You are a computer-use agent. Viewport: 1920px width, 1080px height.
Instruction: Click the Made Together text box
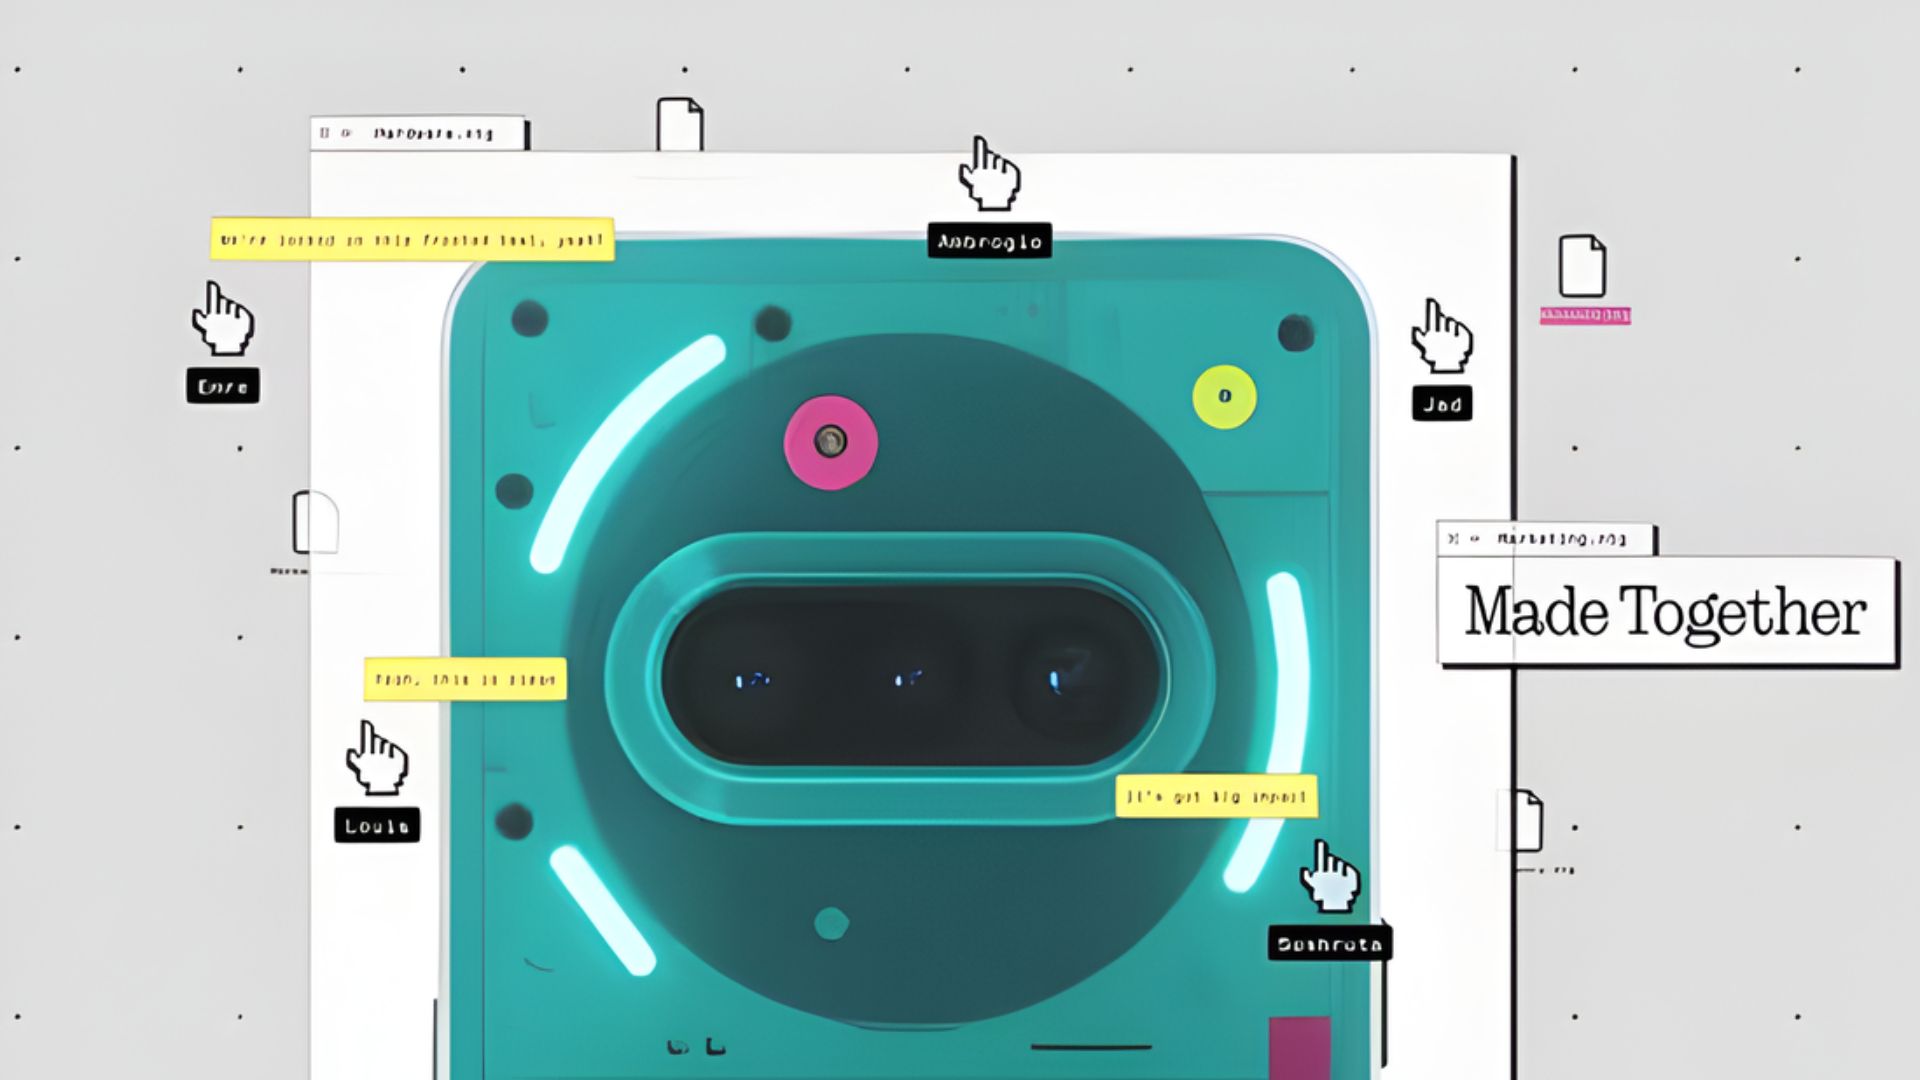(1666, 611)
